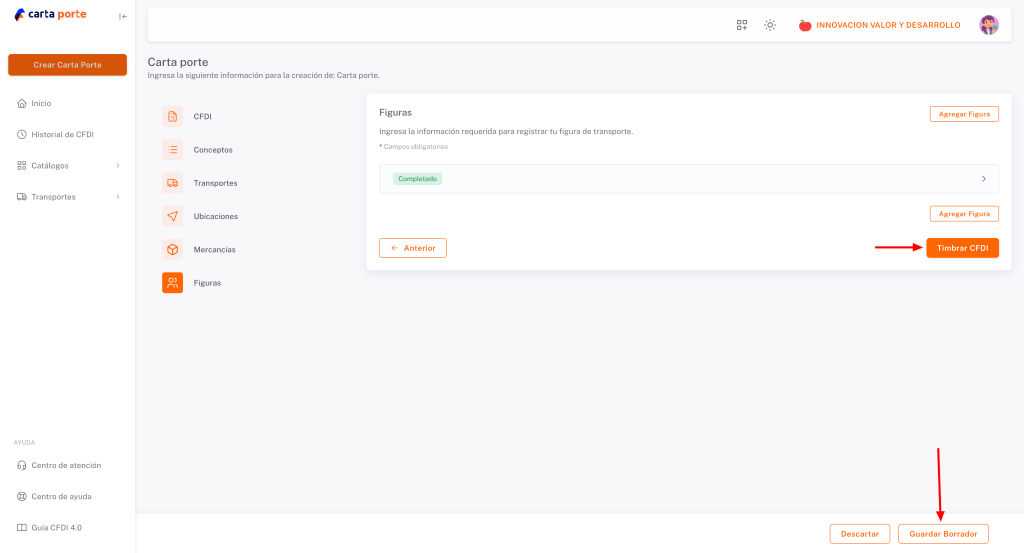Screen dimensions: 1024x553
Task: Open the Guía CFDI 4.0 book icon
Action: pyautogui.click(x=22, y=528)
